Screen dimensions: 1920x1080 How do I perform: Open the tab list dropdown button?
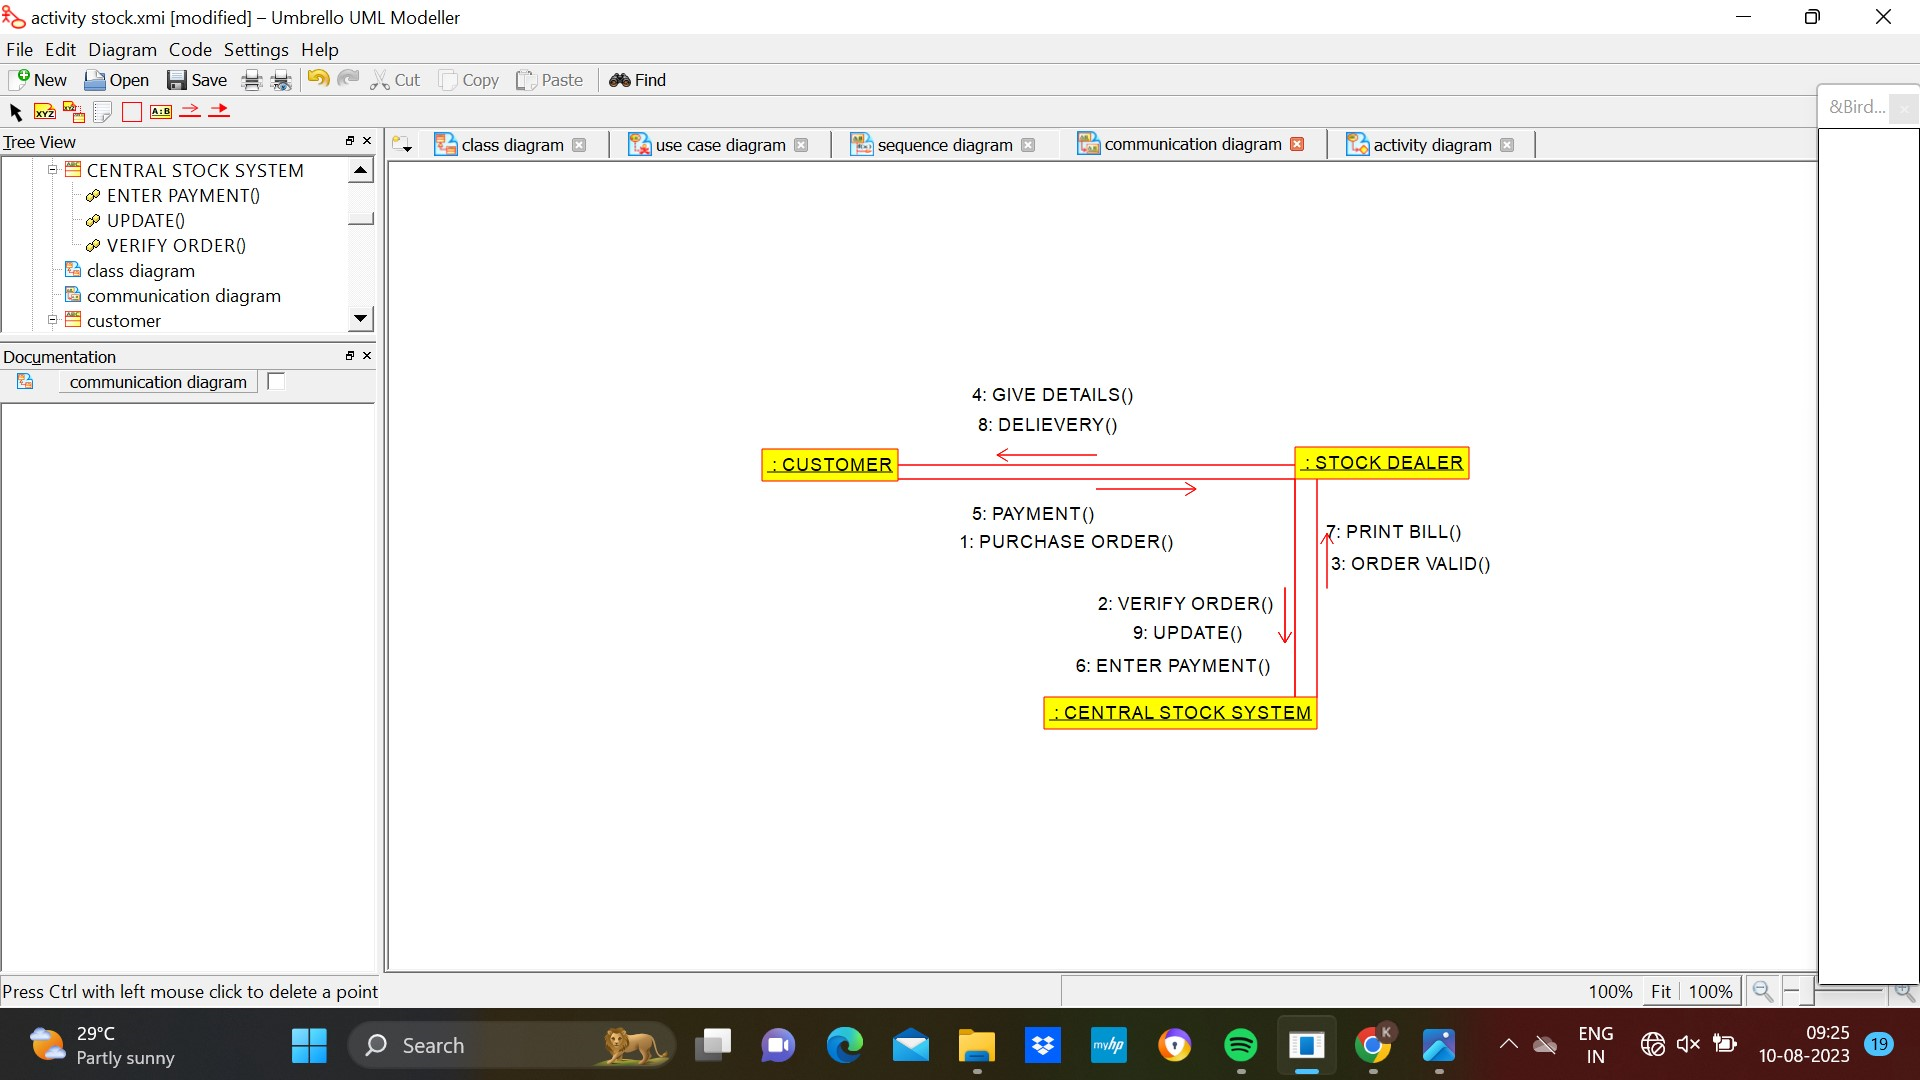click(402, 145)
